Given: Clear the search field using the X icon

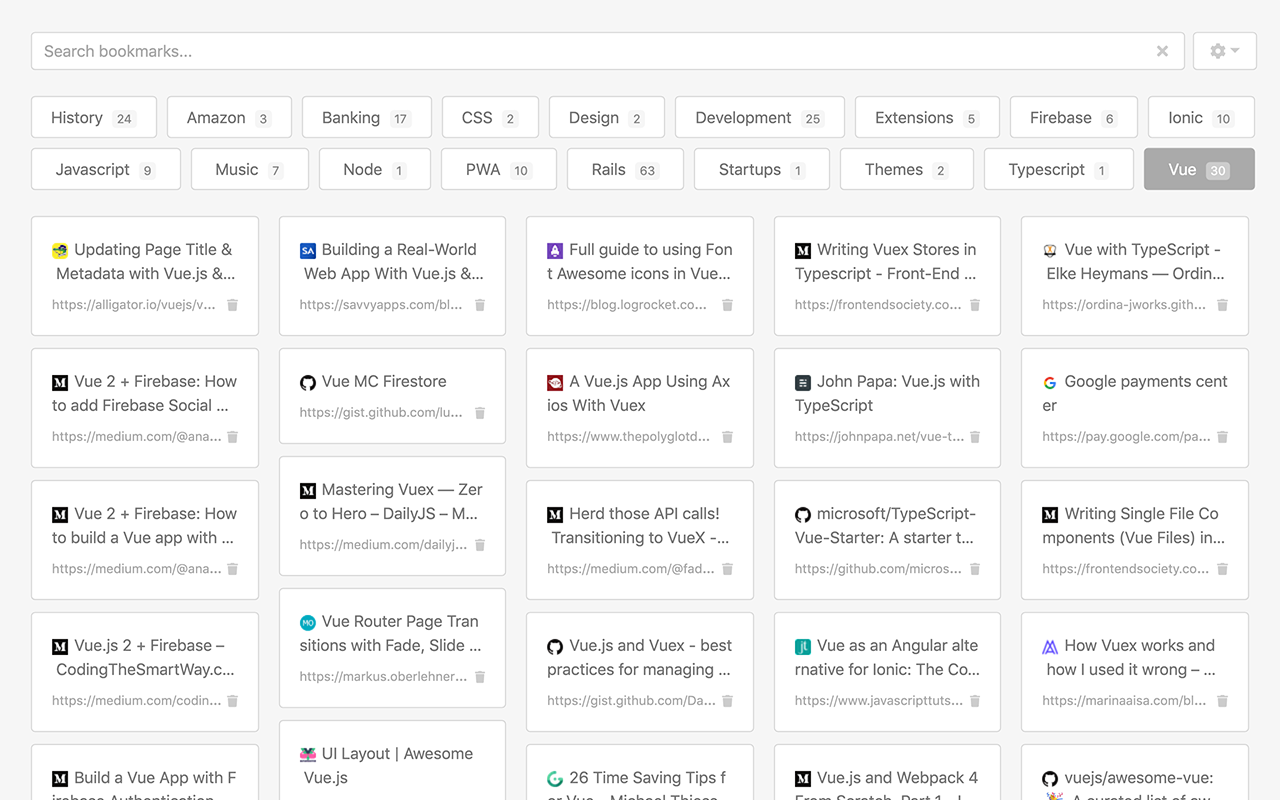Looking at the screenshot, I should (x=1162, y=50).
